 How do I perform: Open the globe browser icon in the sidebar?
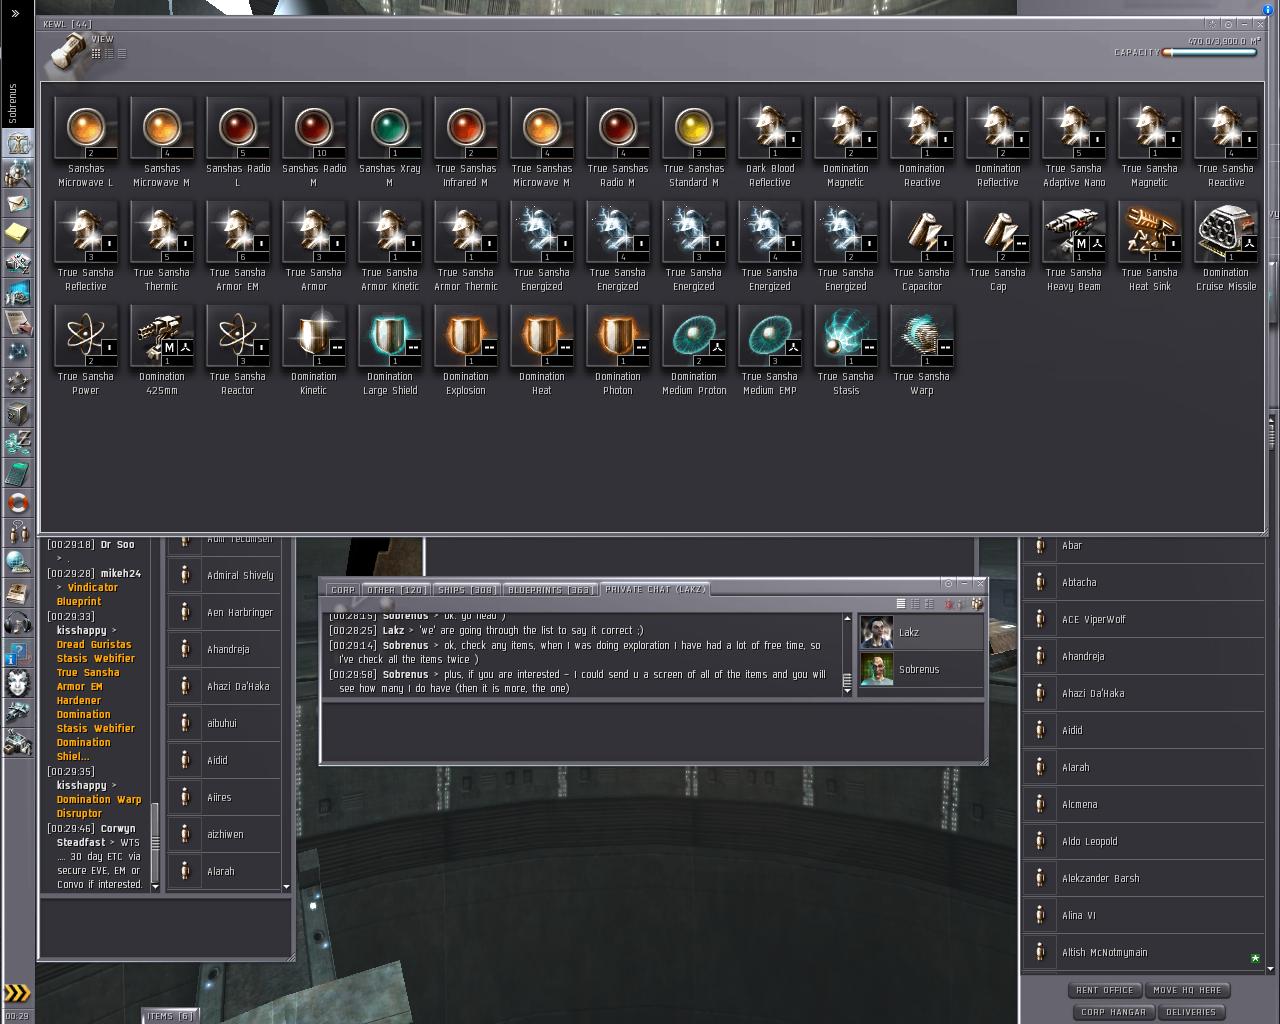(x=18, y=562)
